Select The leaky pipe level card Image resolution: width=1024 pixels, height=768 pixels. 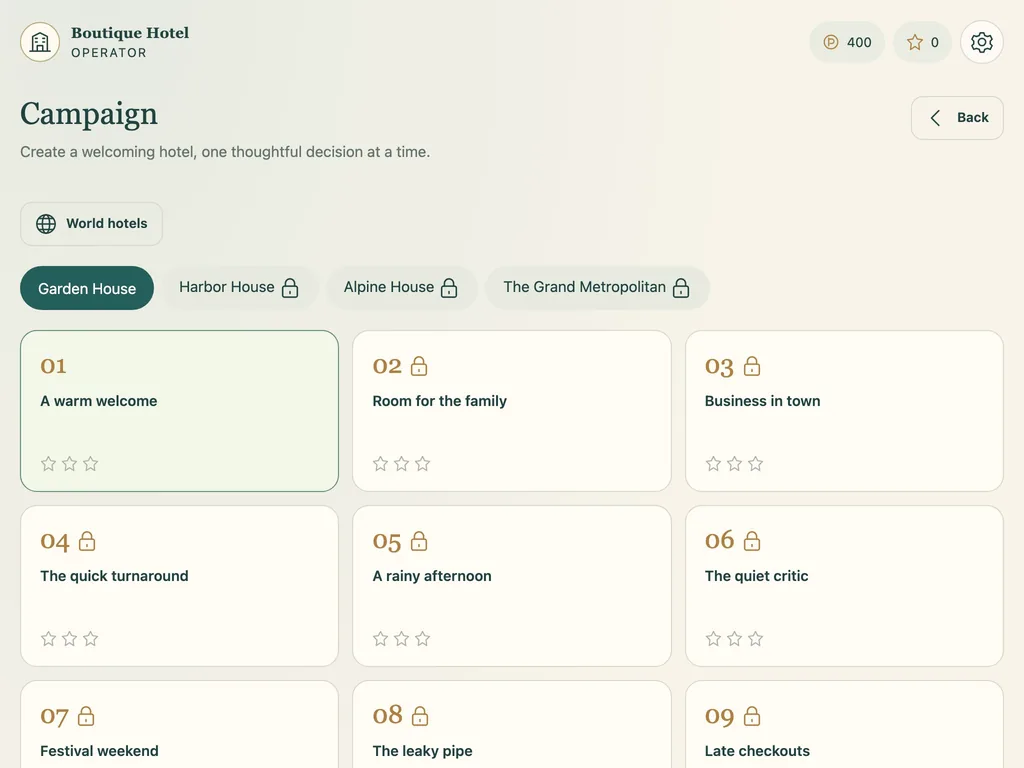coord(511,724)
